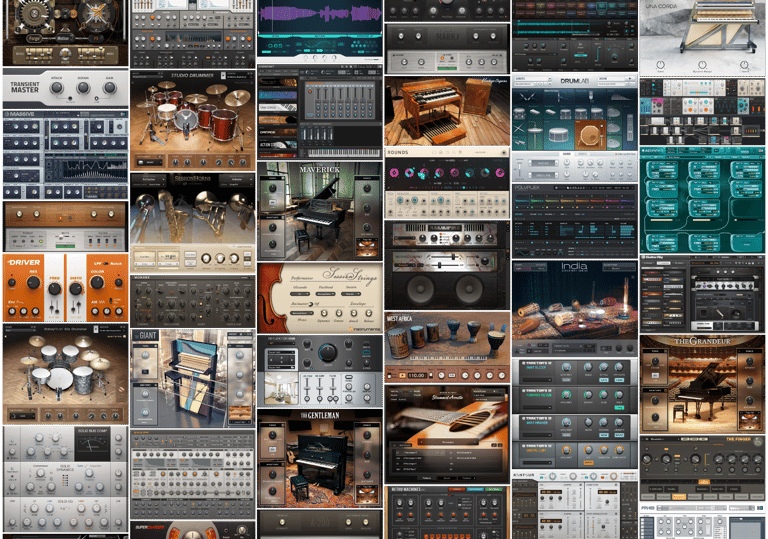Open the Supercharger compressor thumbnail

[x=192, y=530]
